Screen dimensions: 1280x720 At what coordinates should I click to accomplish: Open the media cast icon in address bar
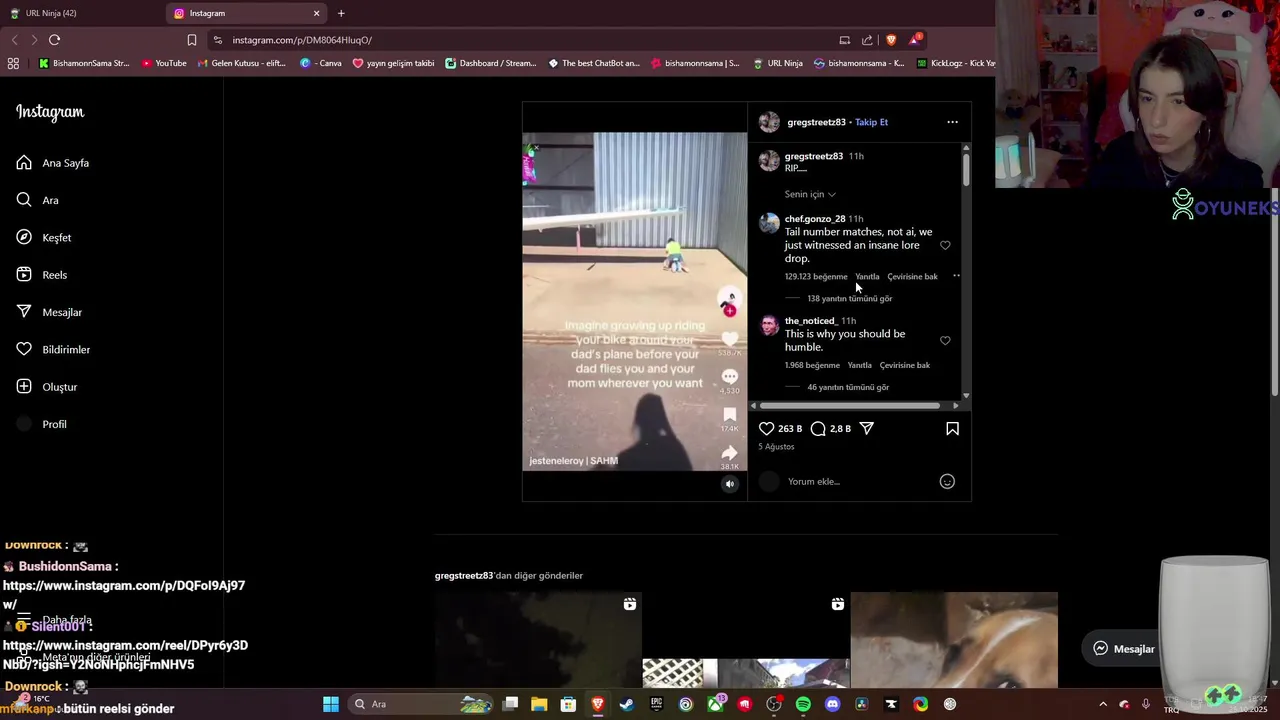coord(844,40)
